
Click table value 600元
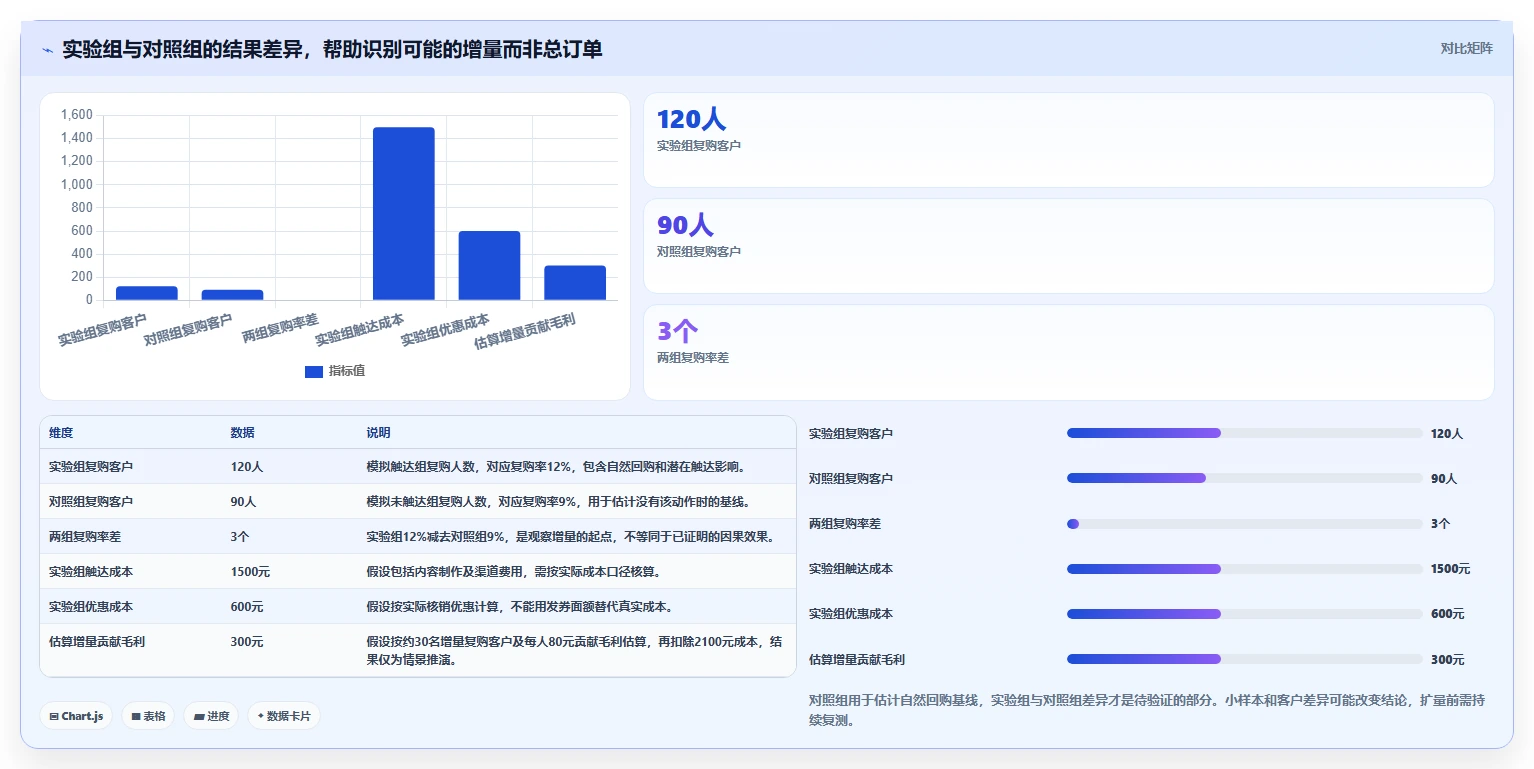coord(247,607)
